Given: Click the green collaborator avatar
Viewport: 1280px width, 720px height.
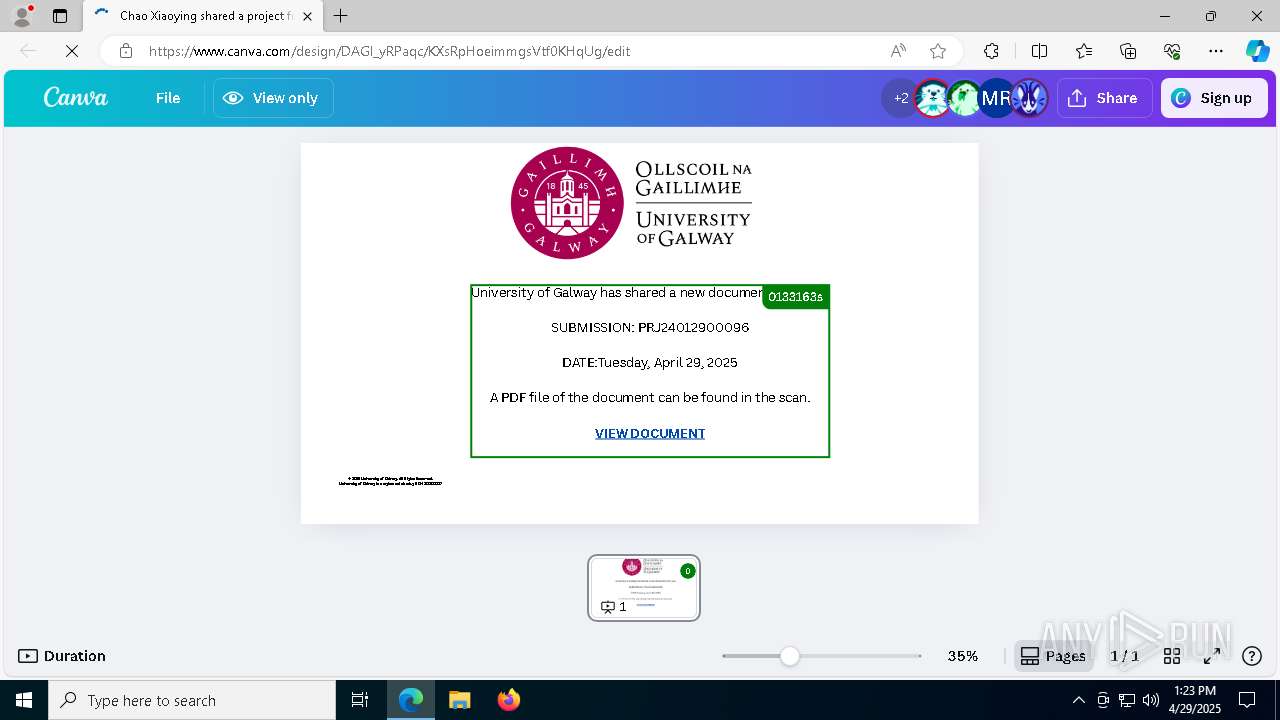Looking at the screenshot, I should [x=964, y=98].
